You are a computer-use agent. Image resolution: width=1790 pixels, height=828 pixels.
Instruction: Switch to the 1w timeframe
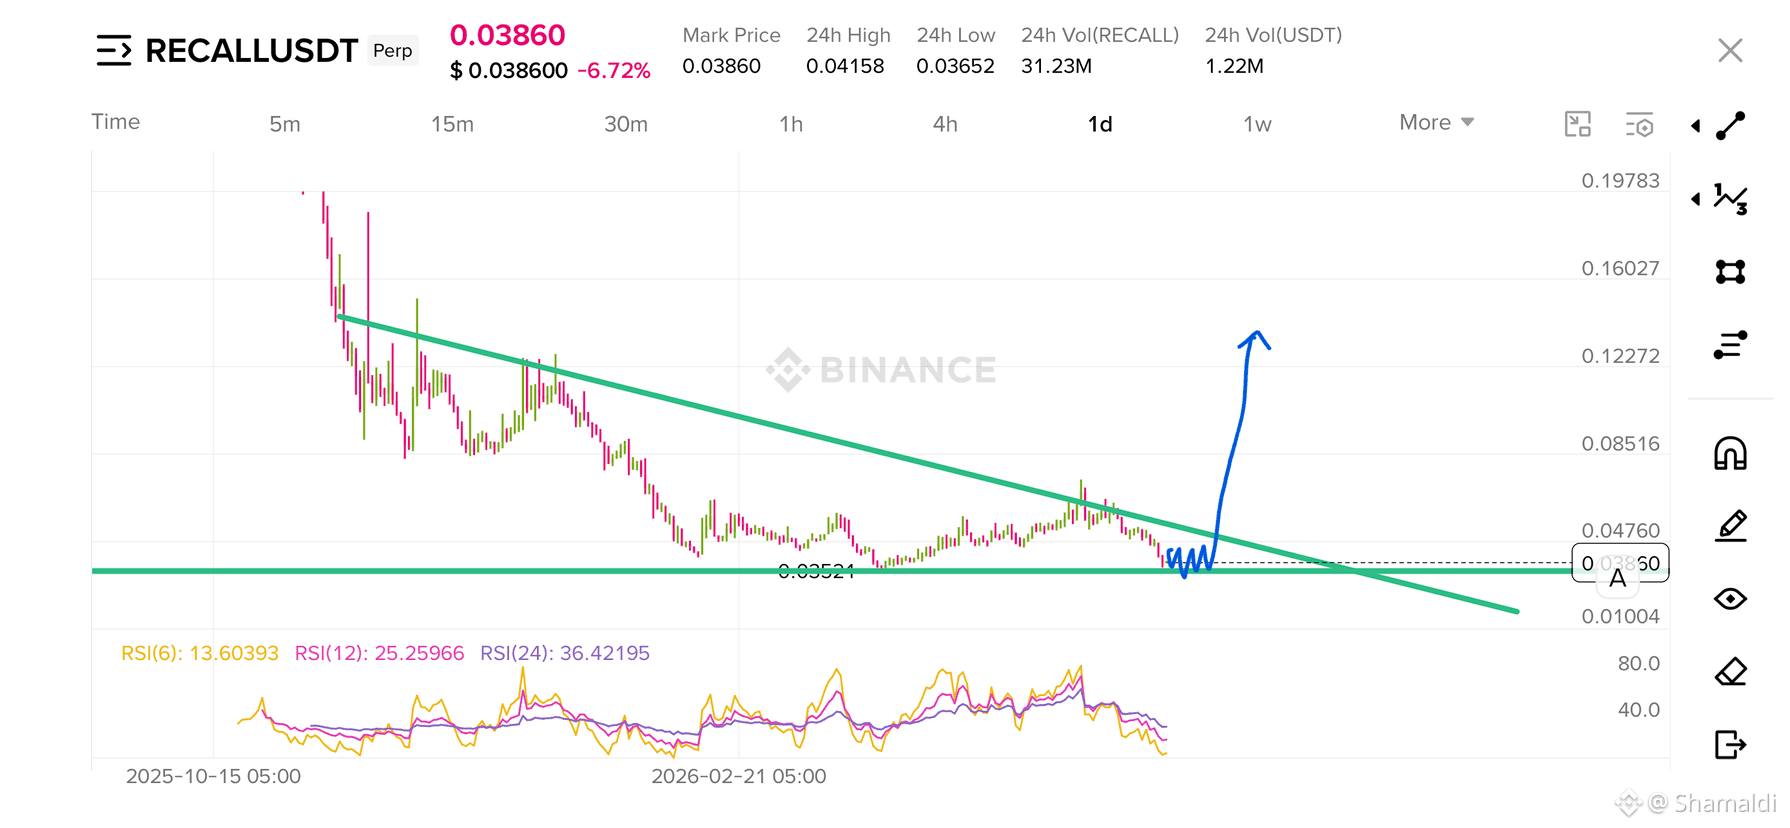click(x=1257, y=124)
